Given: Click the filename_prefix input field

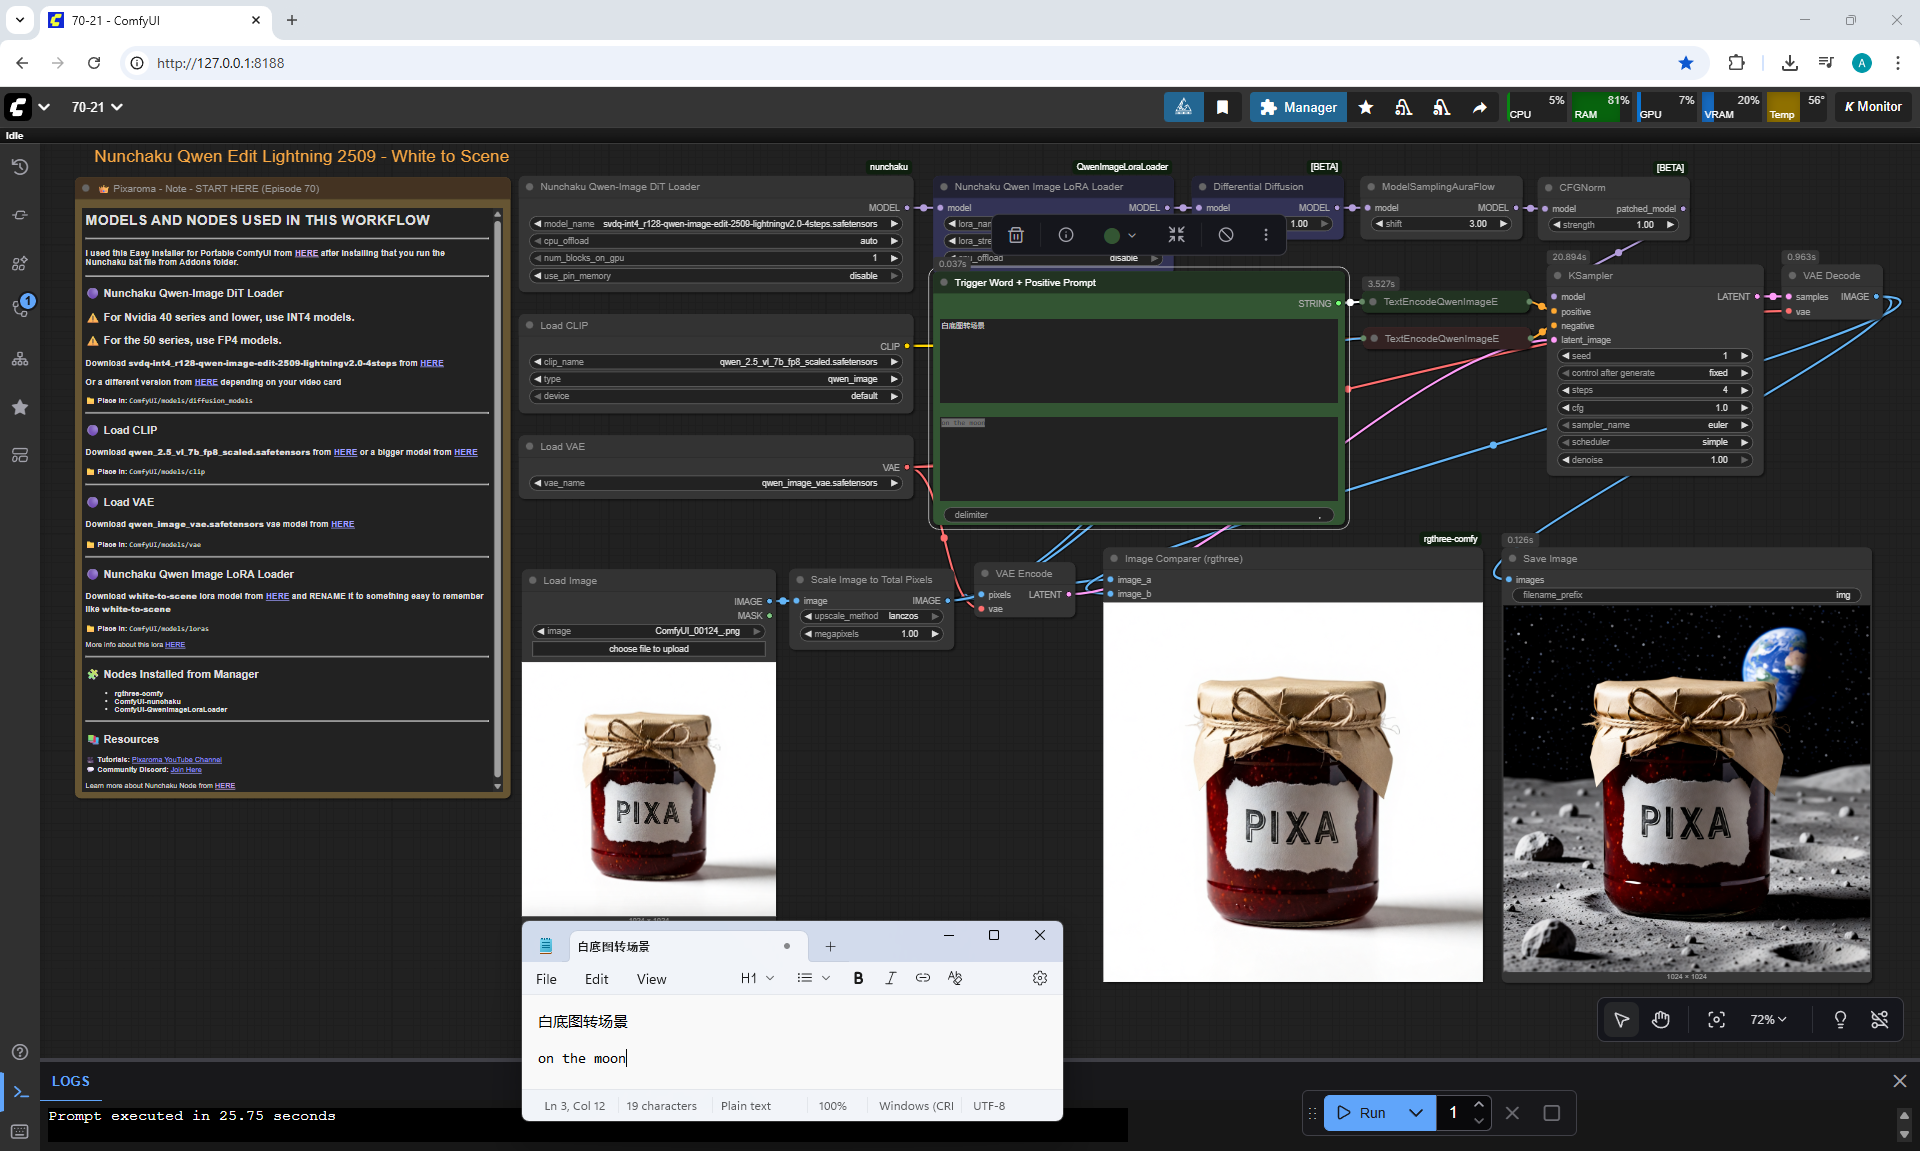Looking at the screenshot, I should [x=1685, y=595].
